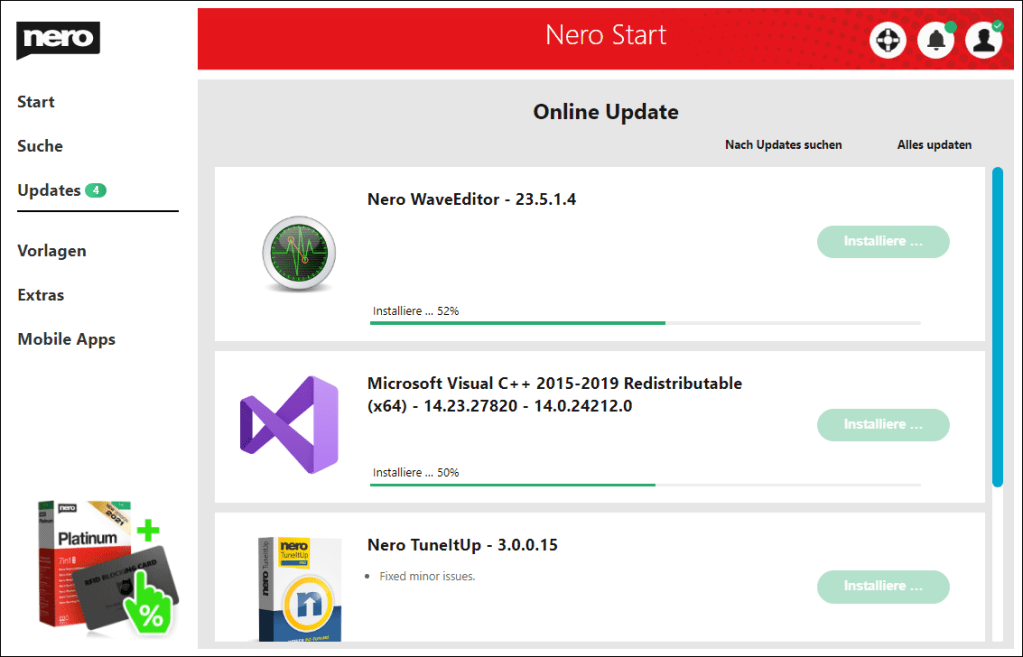The height and width of the screenshot is (657, 1023).
Task: Go to the Start section
Action: pyautogui.click(x=36, y=102)
